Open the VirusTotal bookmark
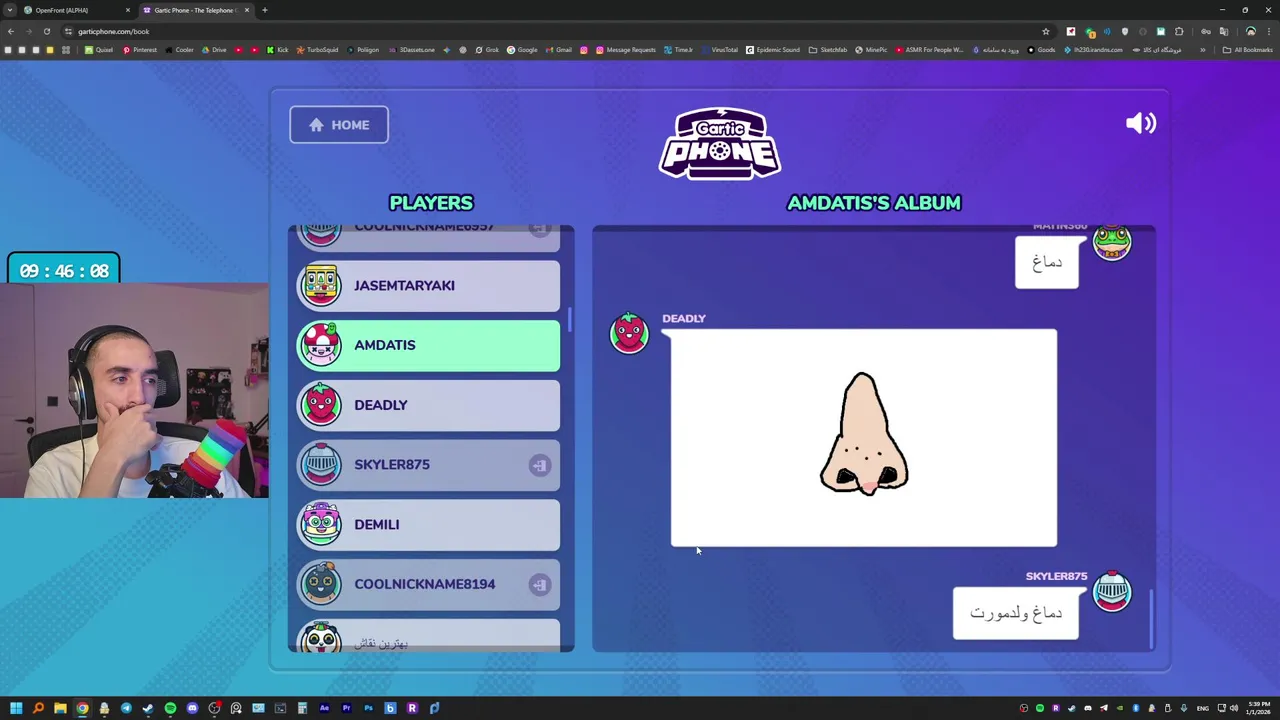The height and width of the screenshot is (720, 1280). pyautogui.click(x=719, y=50)
